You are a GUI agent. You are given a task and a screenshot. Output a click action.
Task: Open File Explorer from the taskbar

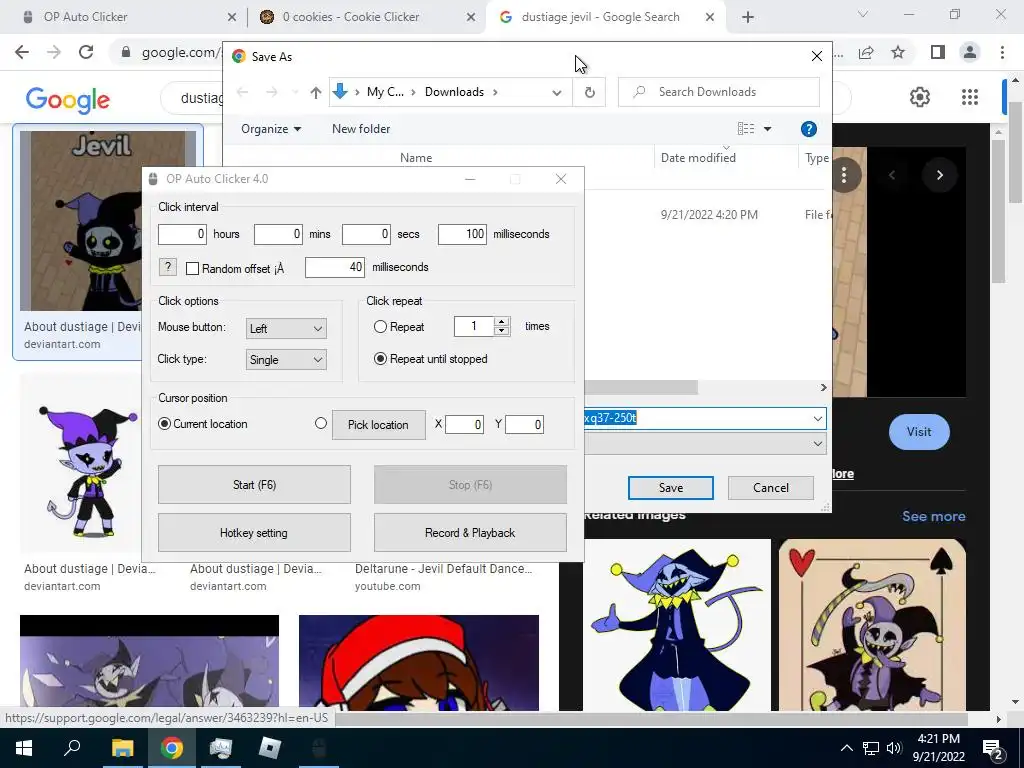122,748
